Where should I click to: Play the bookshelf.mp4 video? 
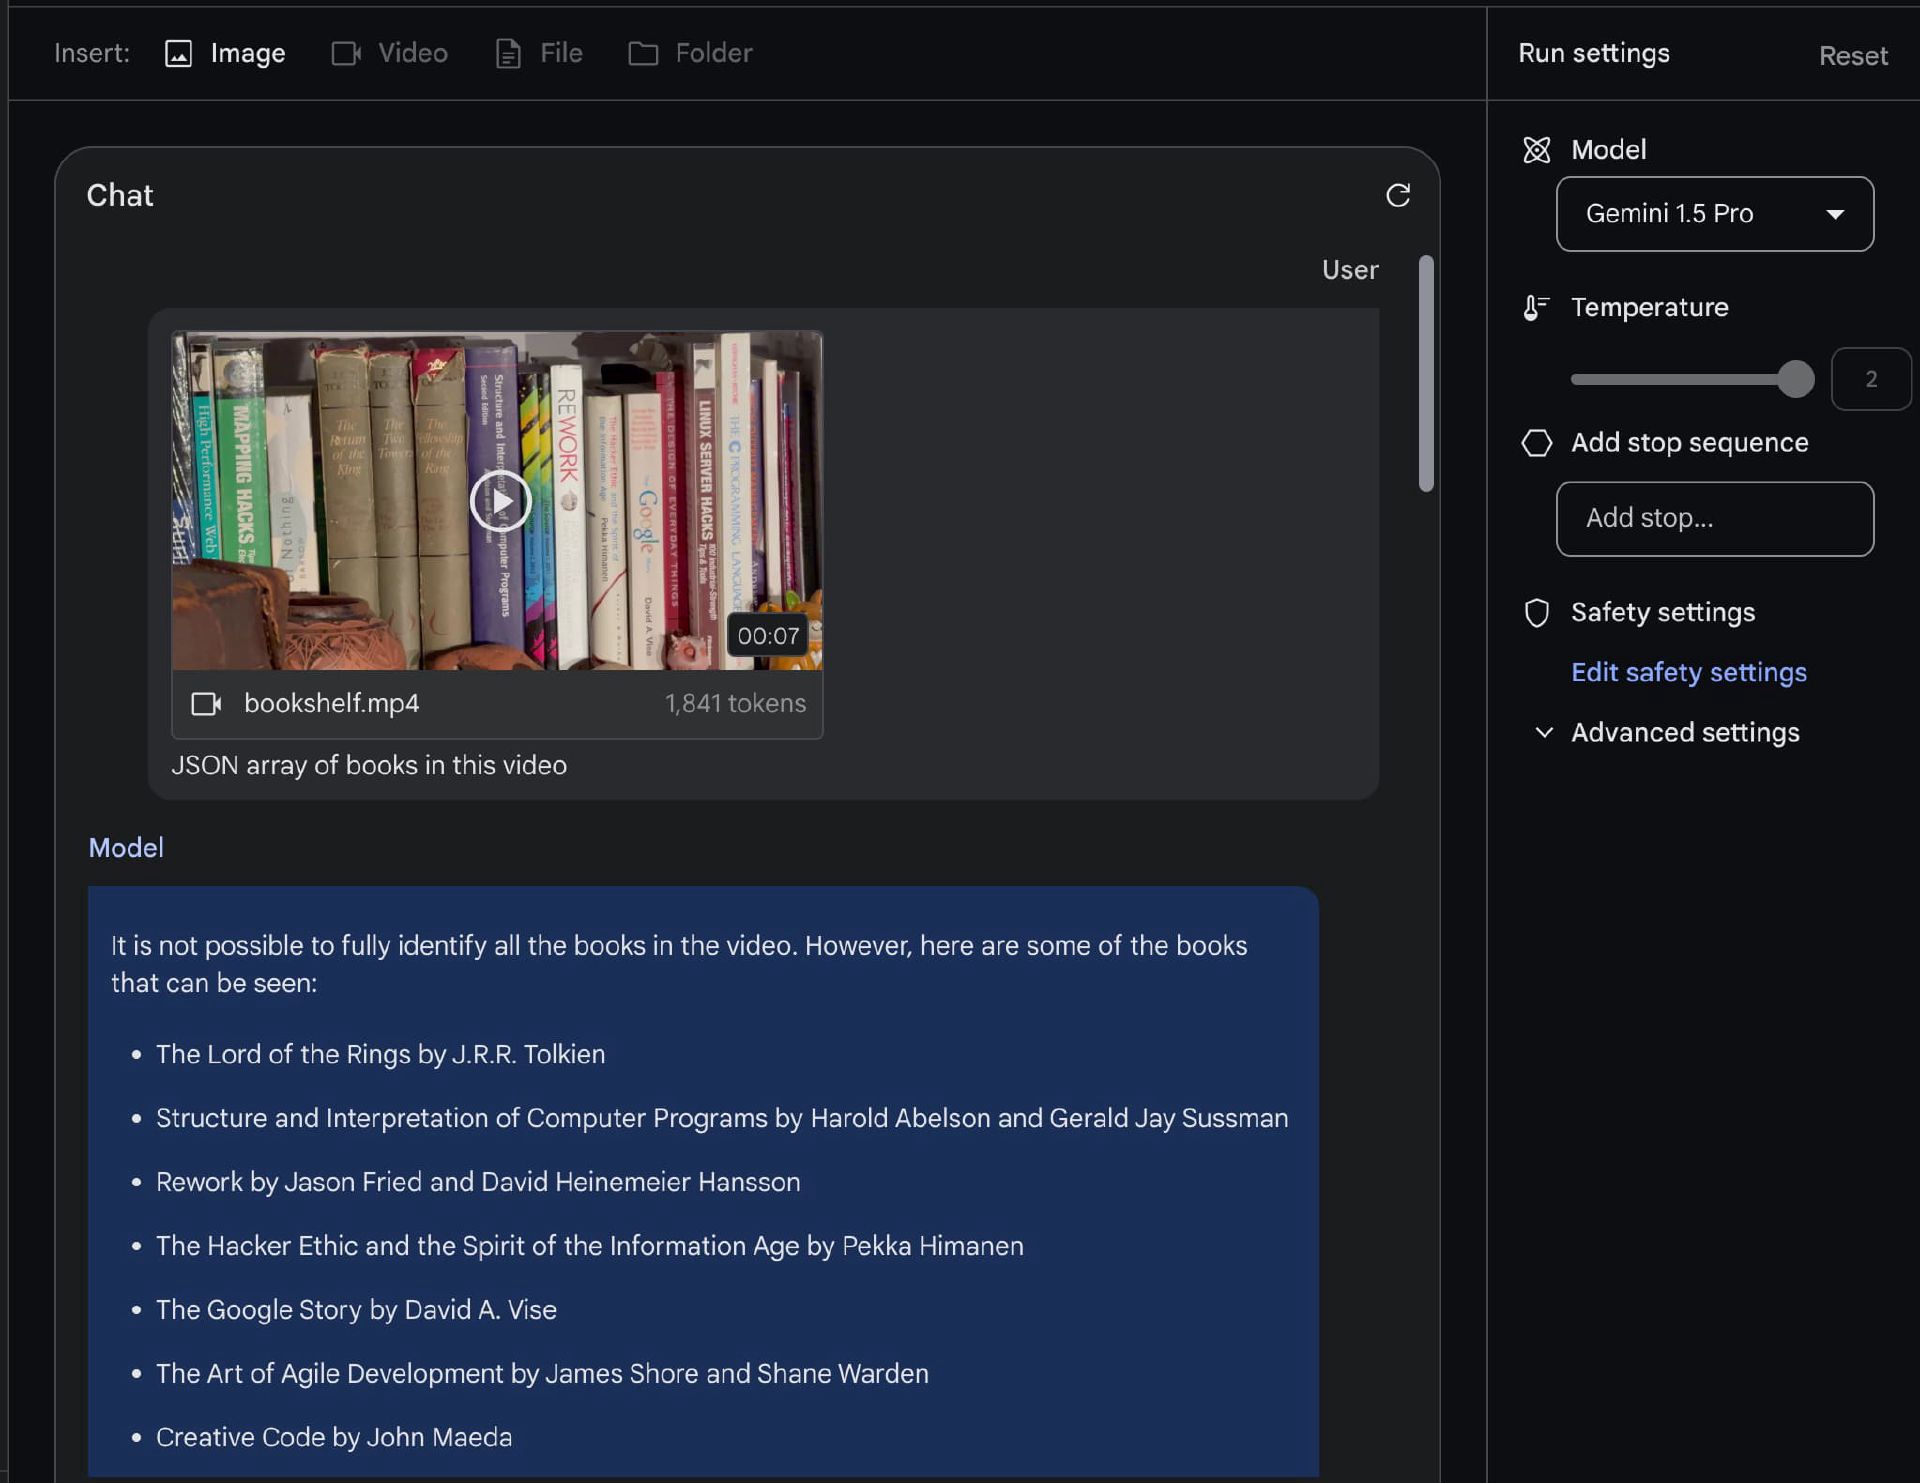(500, 501)
